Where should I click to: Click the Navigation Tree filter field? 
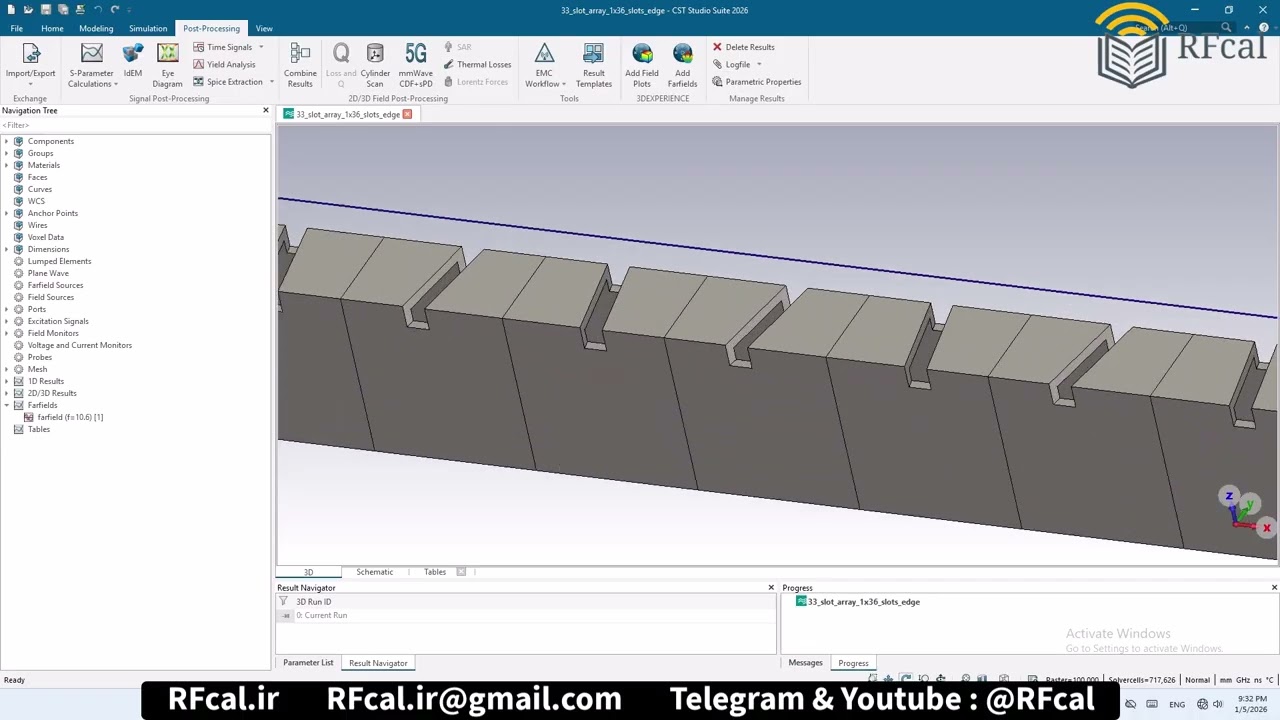[135, 125]
